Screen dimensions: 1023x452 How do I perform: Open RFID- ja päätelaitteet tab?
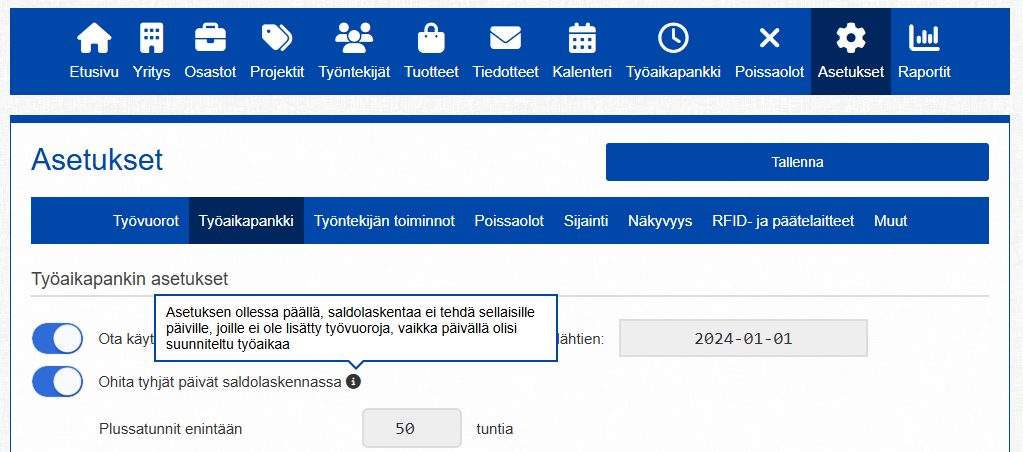coord(783,220)
